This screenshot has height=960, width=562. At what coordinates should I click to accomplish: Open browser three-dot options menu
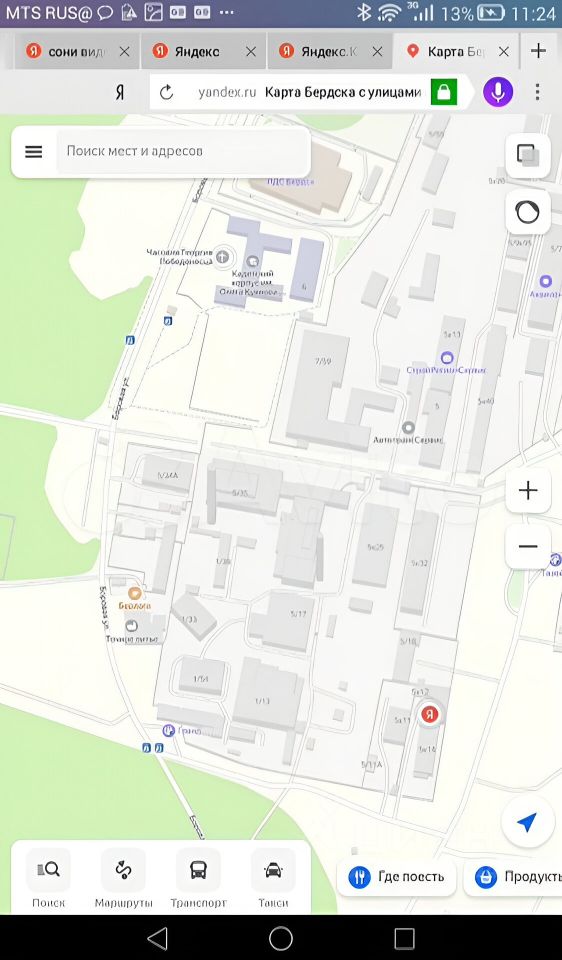pos(537,92)
